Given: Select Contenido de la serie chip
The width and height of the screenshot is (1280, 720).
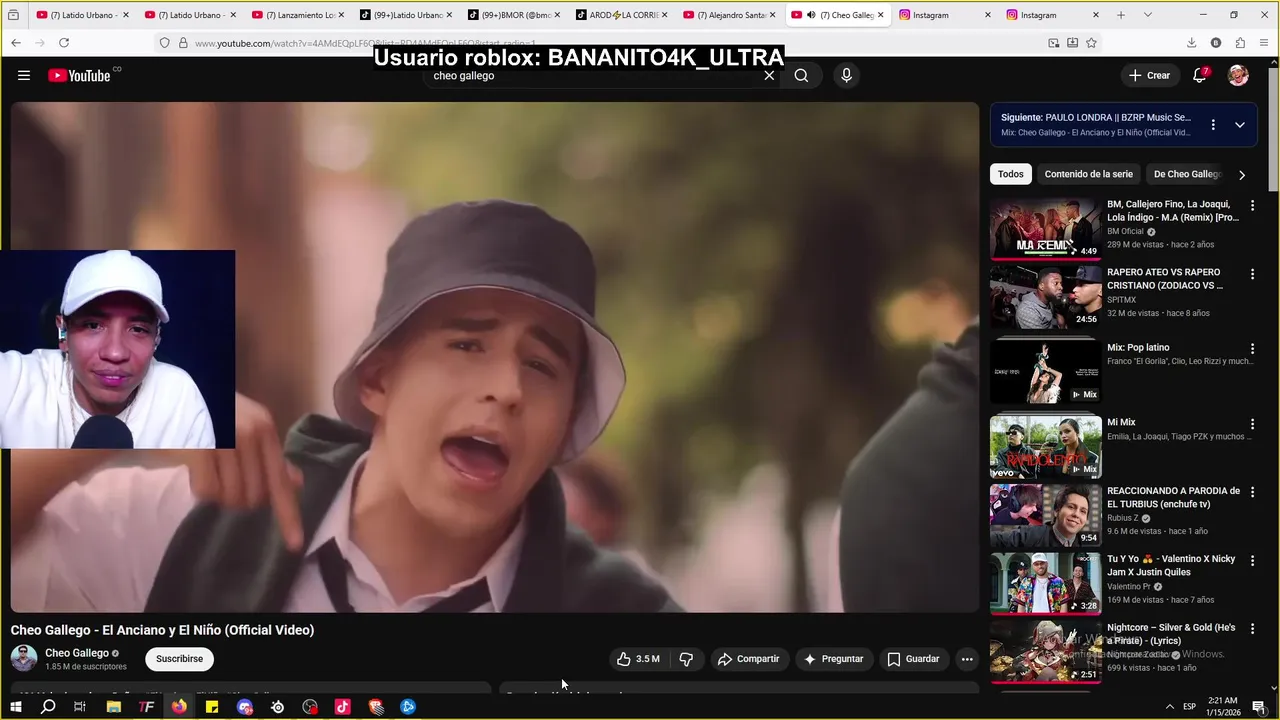Looking at the screenshot, I should (1088, 174).
